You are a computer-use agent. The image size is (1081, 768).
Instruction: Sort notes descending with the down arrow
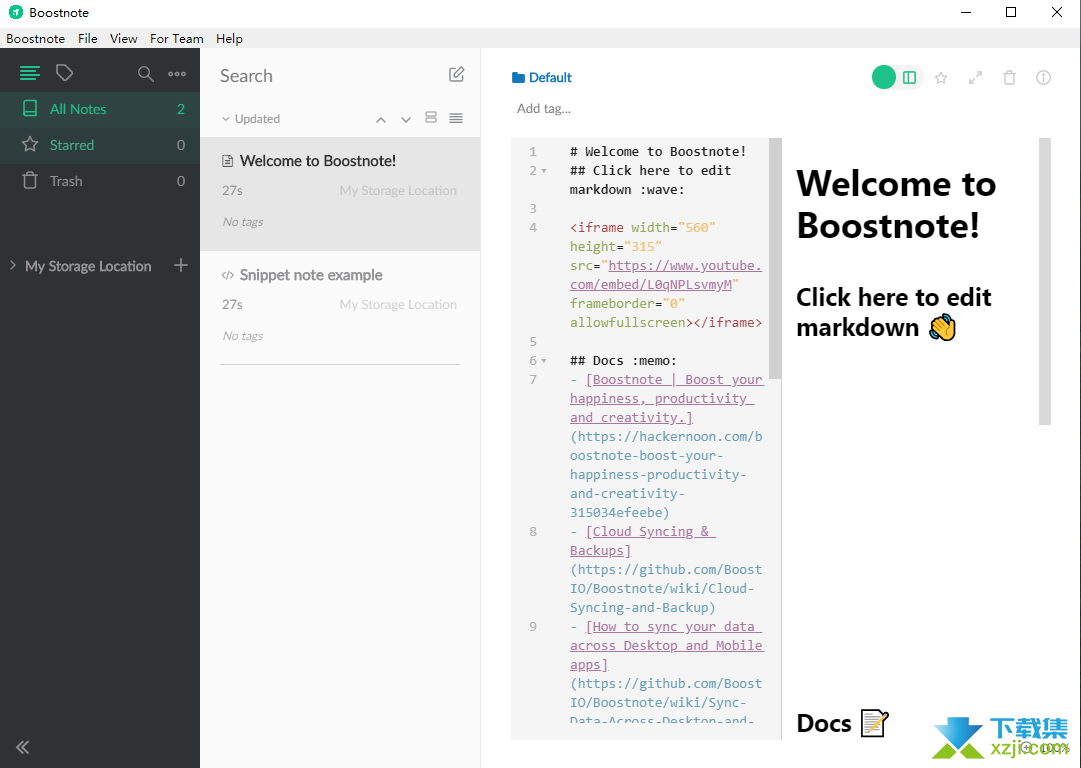(406, 119)
